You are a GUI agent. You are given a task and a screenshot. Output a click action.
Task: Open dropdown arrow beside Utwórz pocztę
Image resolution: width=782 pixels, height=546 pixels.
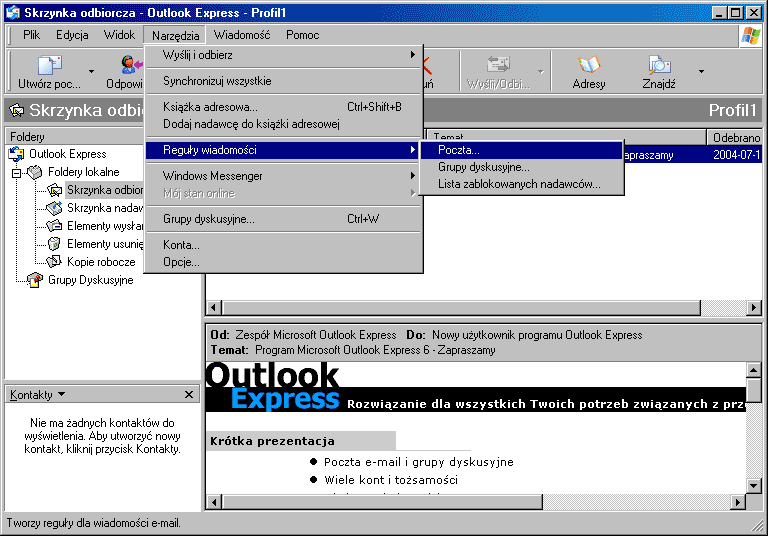pos(91,72)
